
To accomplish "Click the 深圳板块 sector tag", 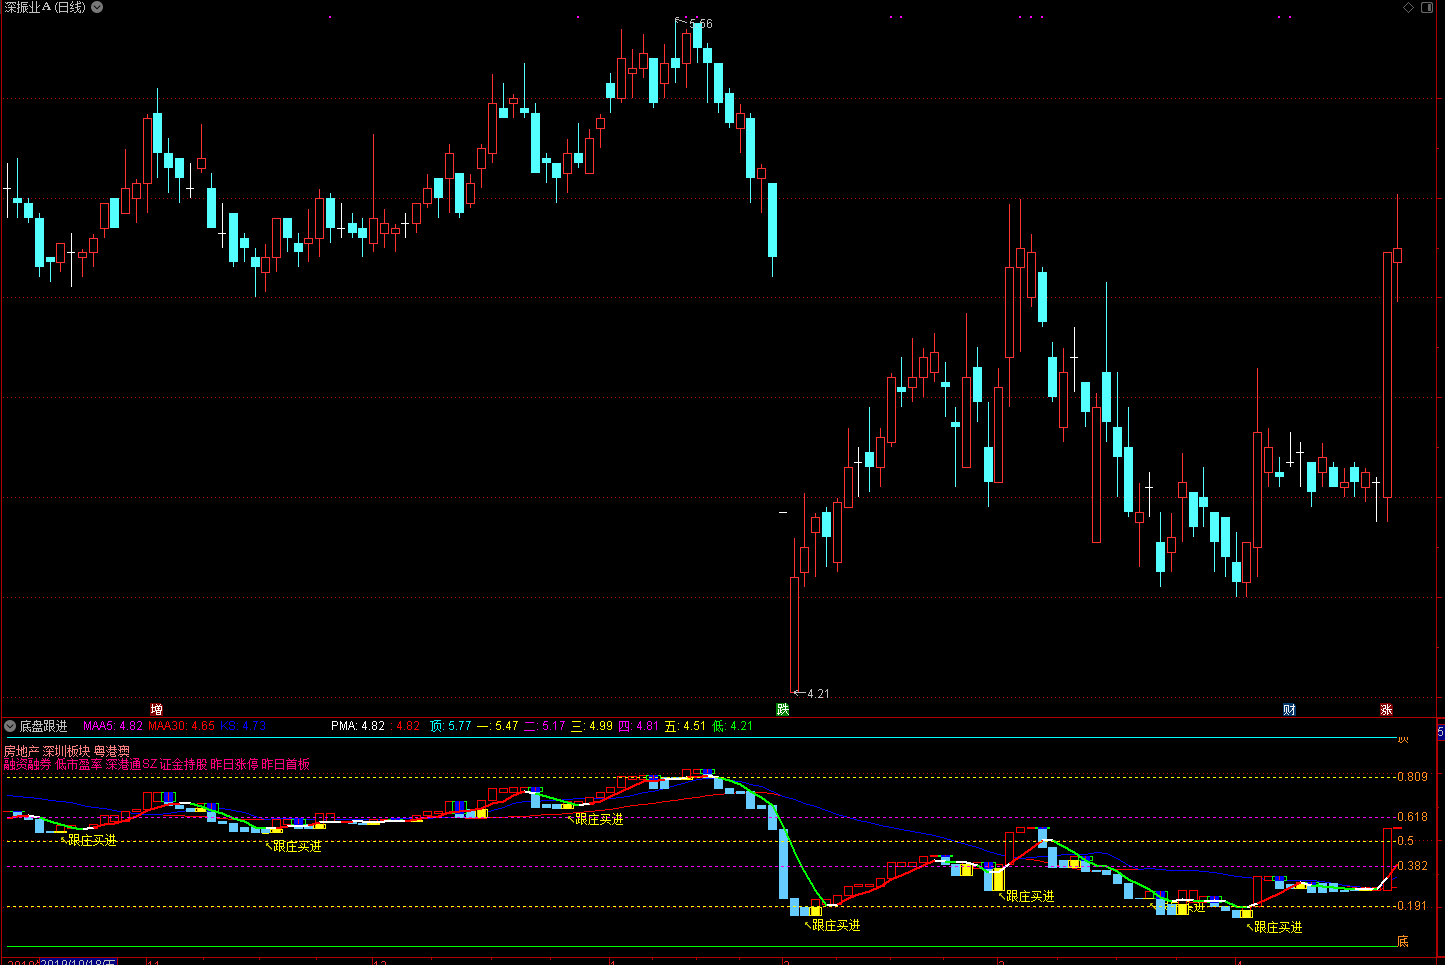I will pyautogui.click(x=66, y=751).
